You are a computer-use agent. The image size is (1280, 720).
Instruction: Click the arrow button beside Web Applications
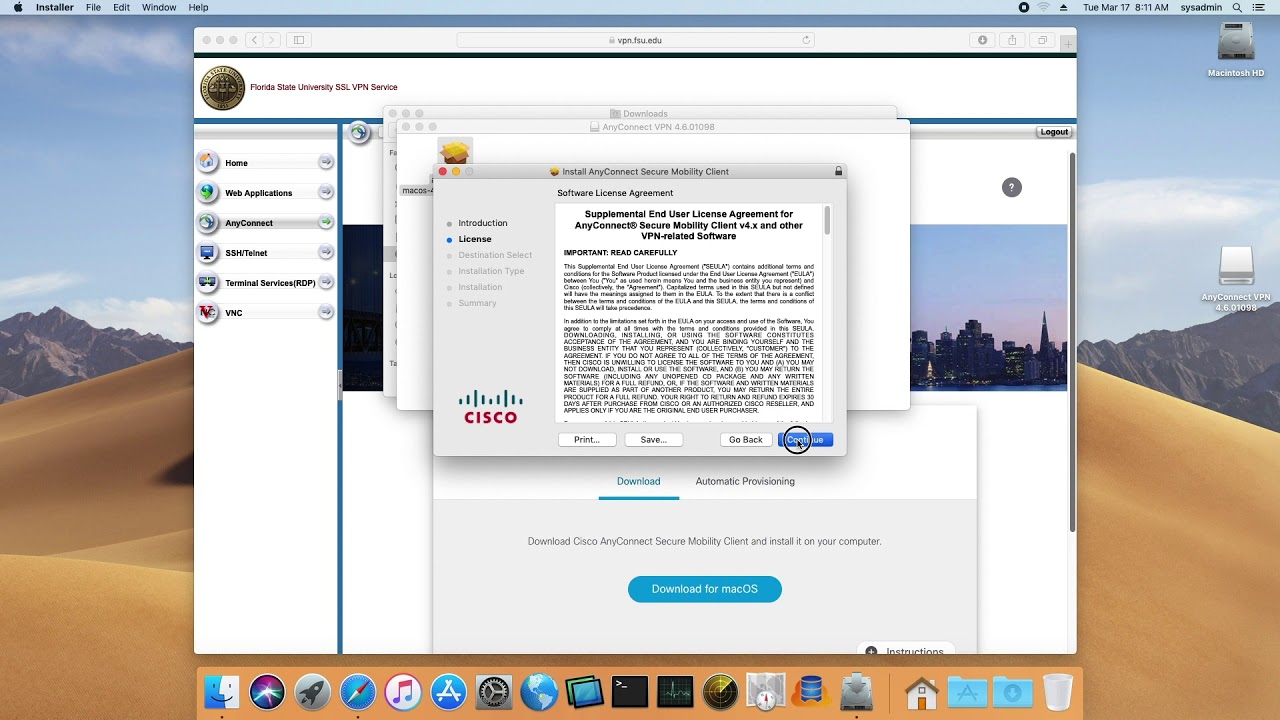pos(326,192)
